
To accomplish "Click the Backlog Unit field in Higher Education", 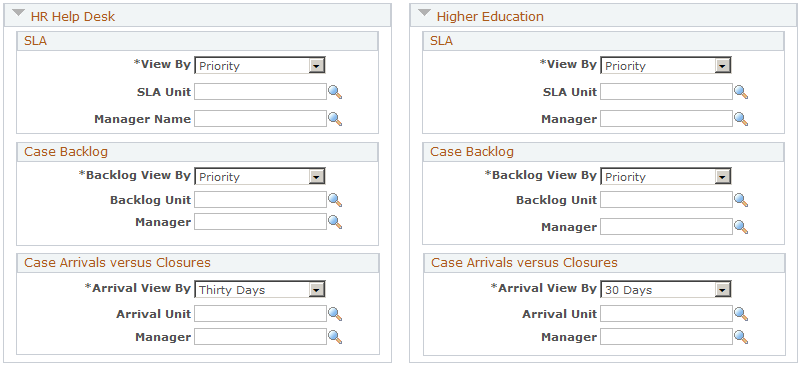I will [x=666, y=200].
